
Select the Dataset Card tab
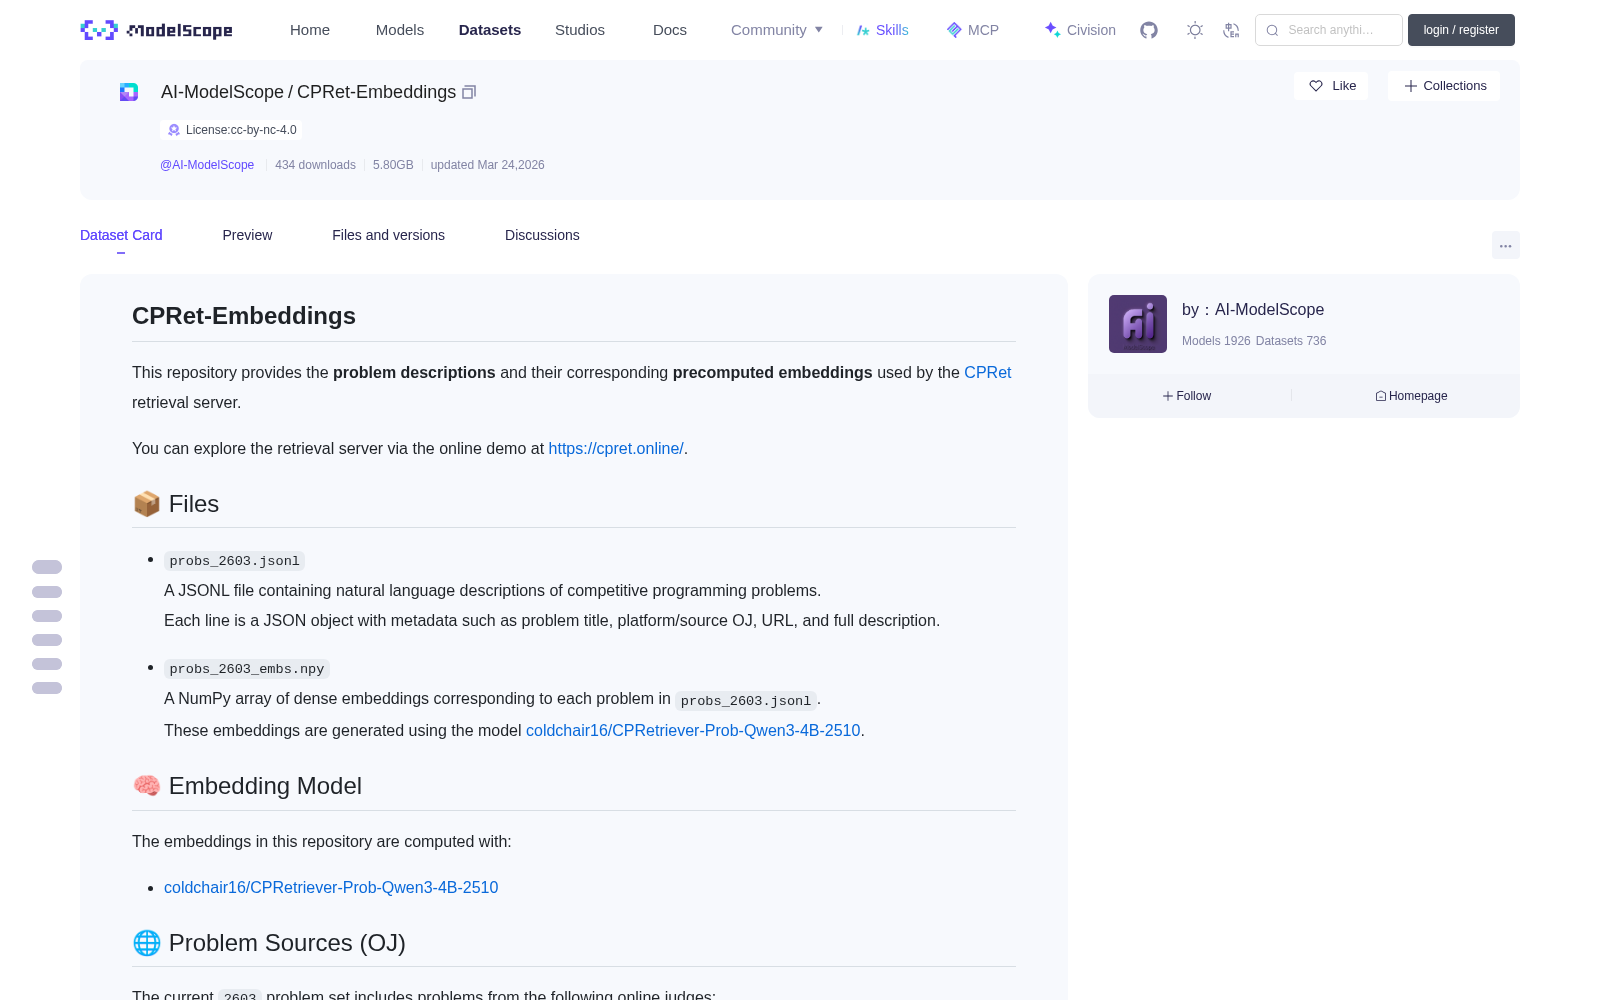coord(121,235)
